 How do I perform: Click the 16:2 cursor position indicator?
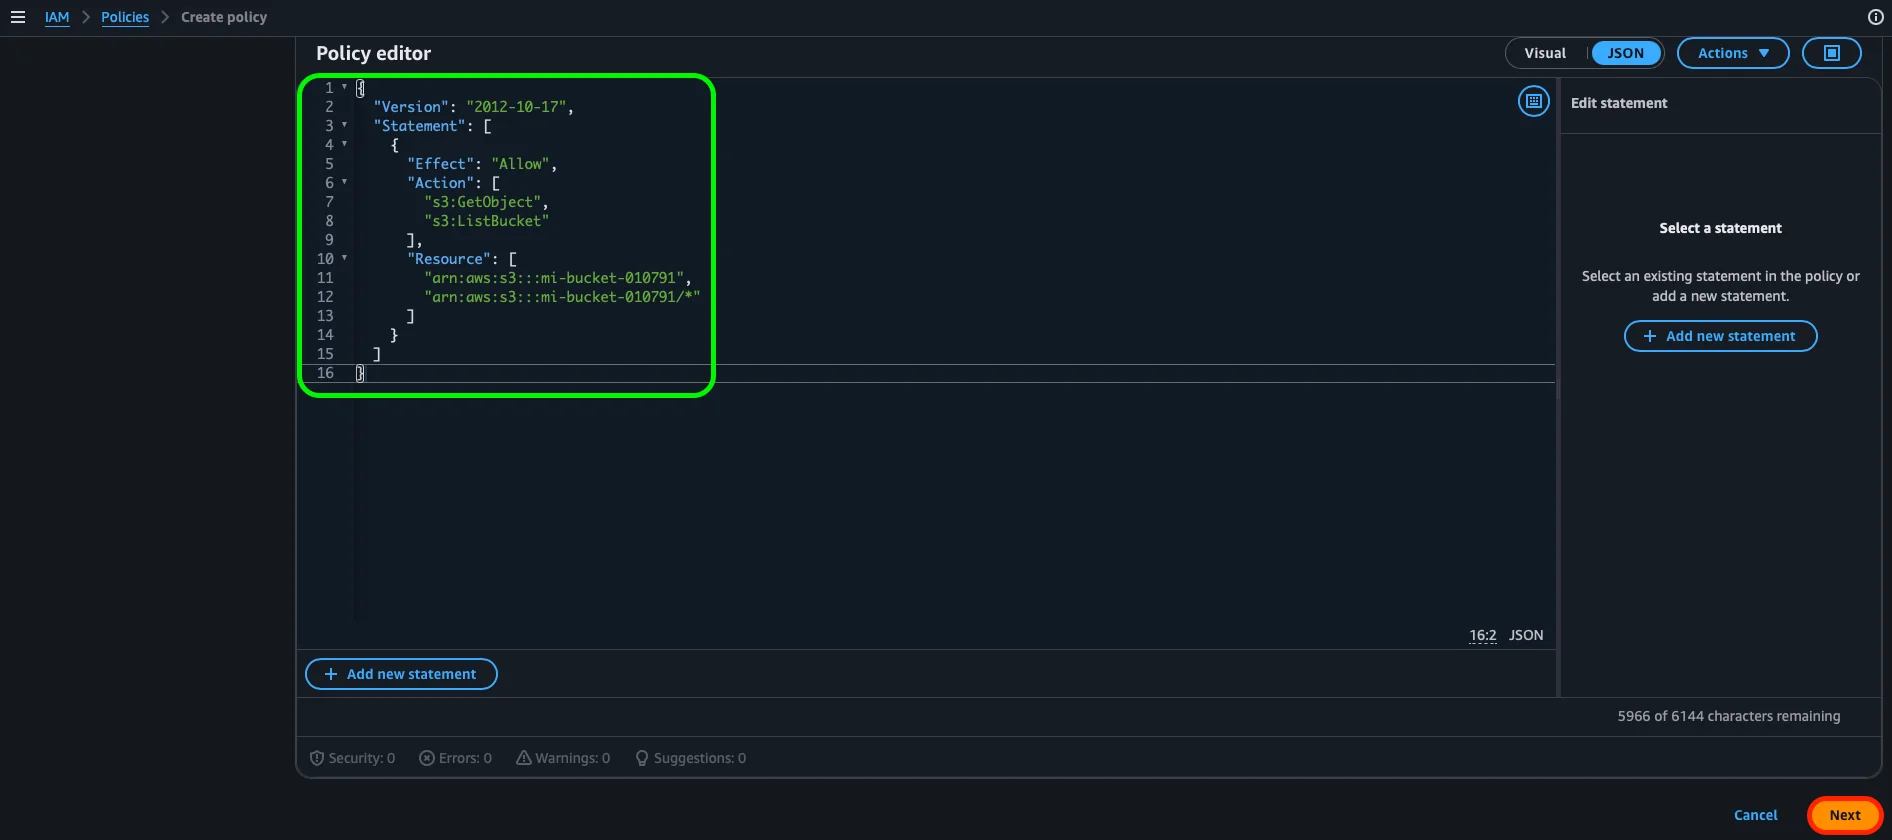click(x=1482, y=635)
